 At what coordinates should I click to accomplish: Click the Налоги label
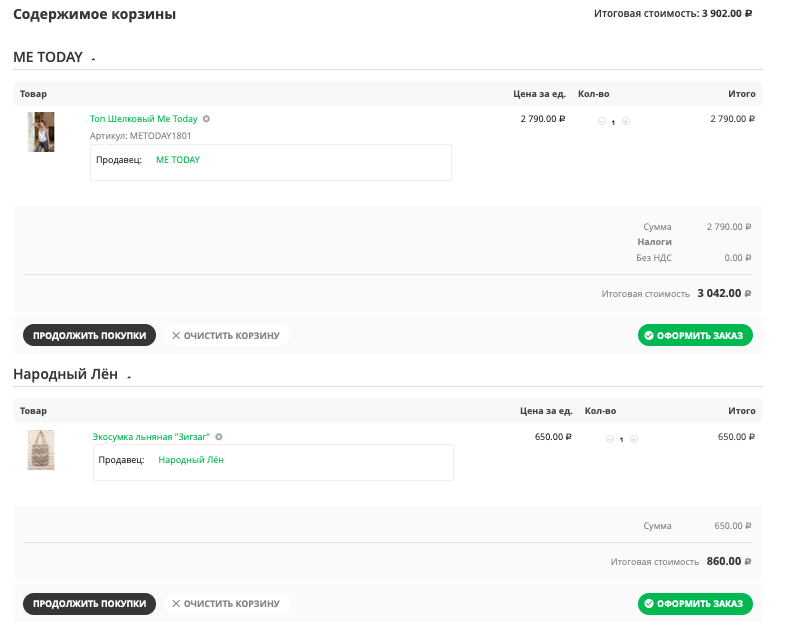tap(654, 242)
